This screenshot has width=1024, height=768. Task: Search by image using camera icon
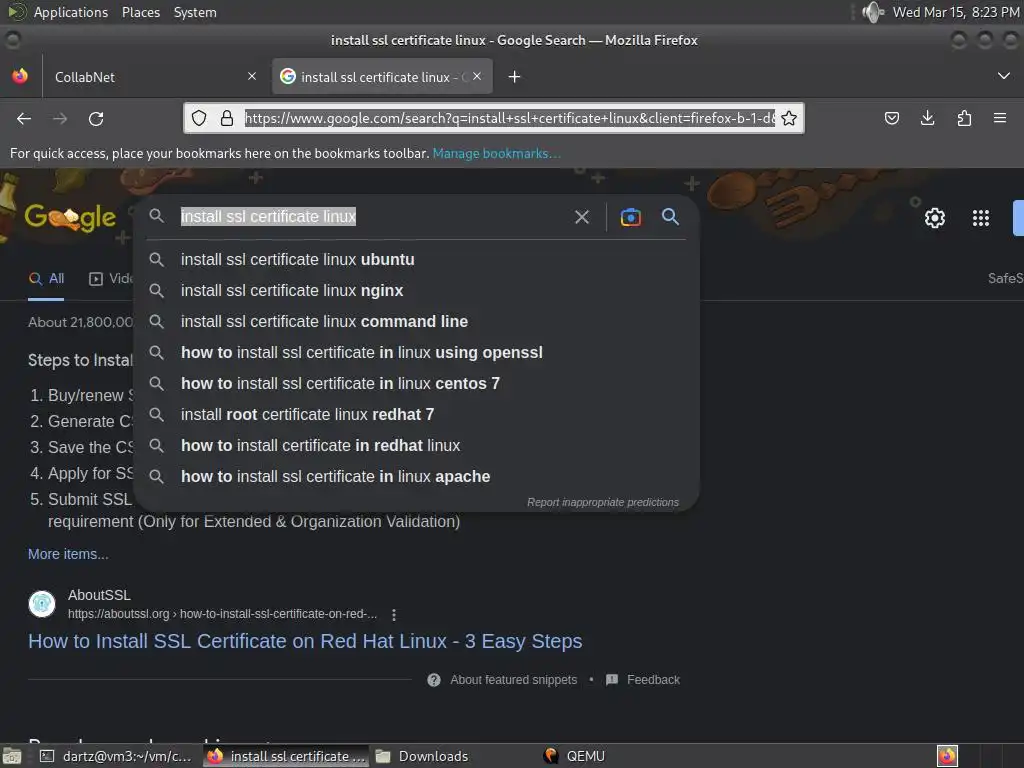[x=630, y=217]
